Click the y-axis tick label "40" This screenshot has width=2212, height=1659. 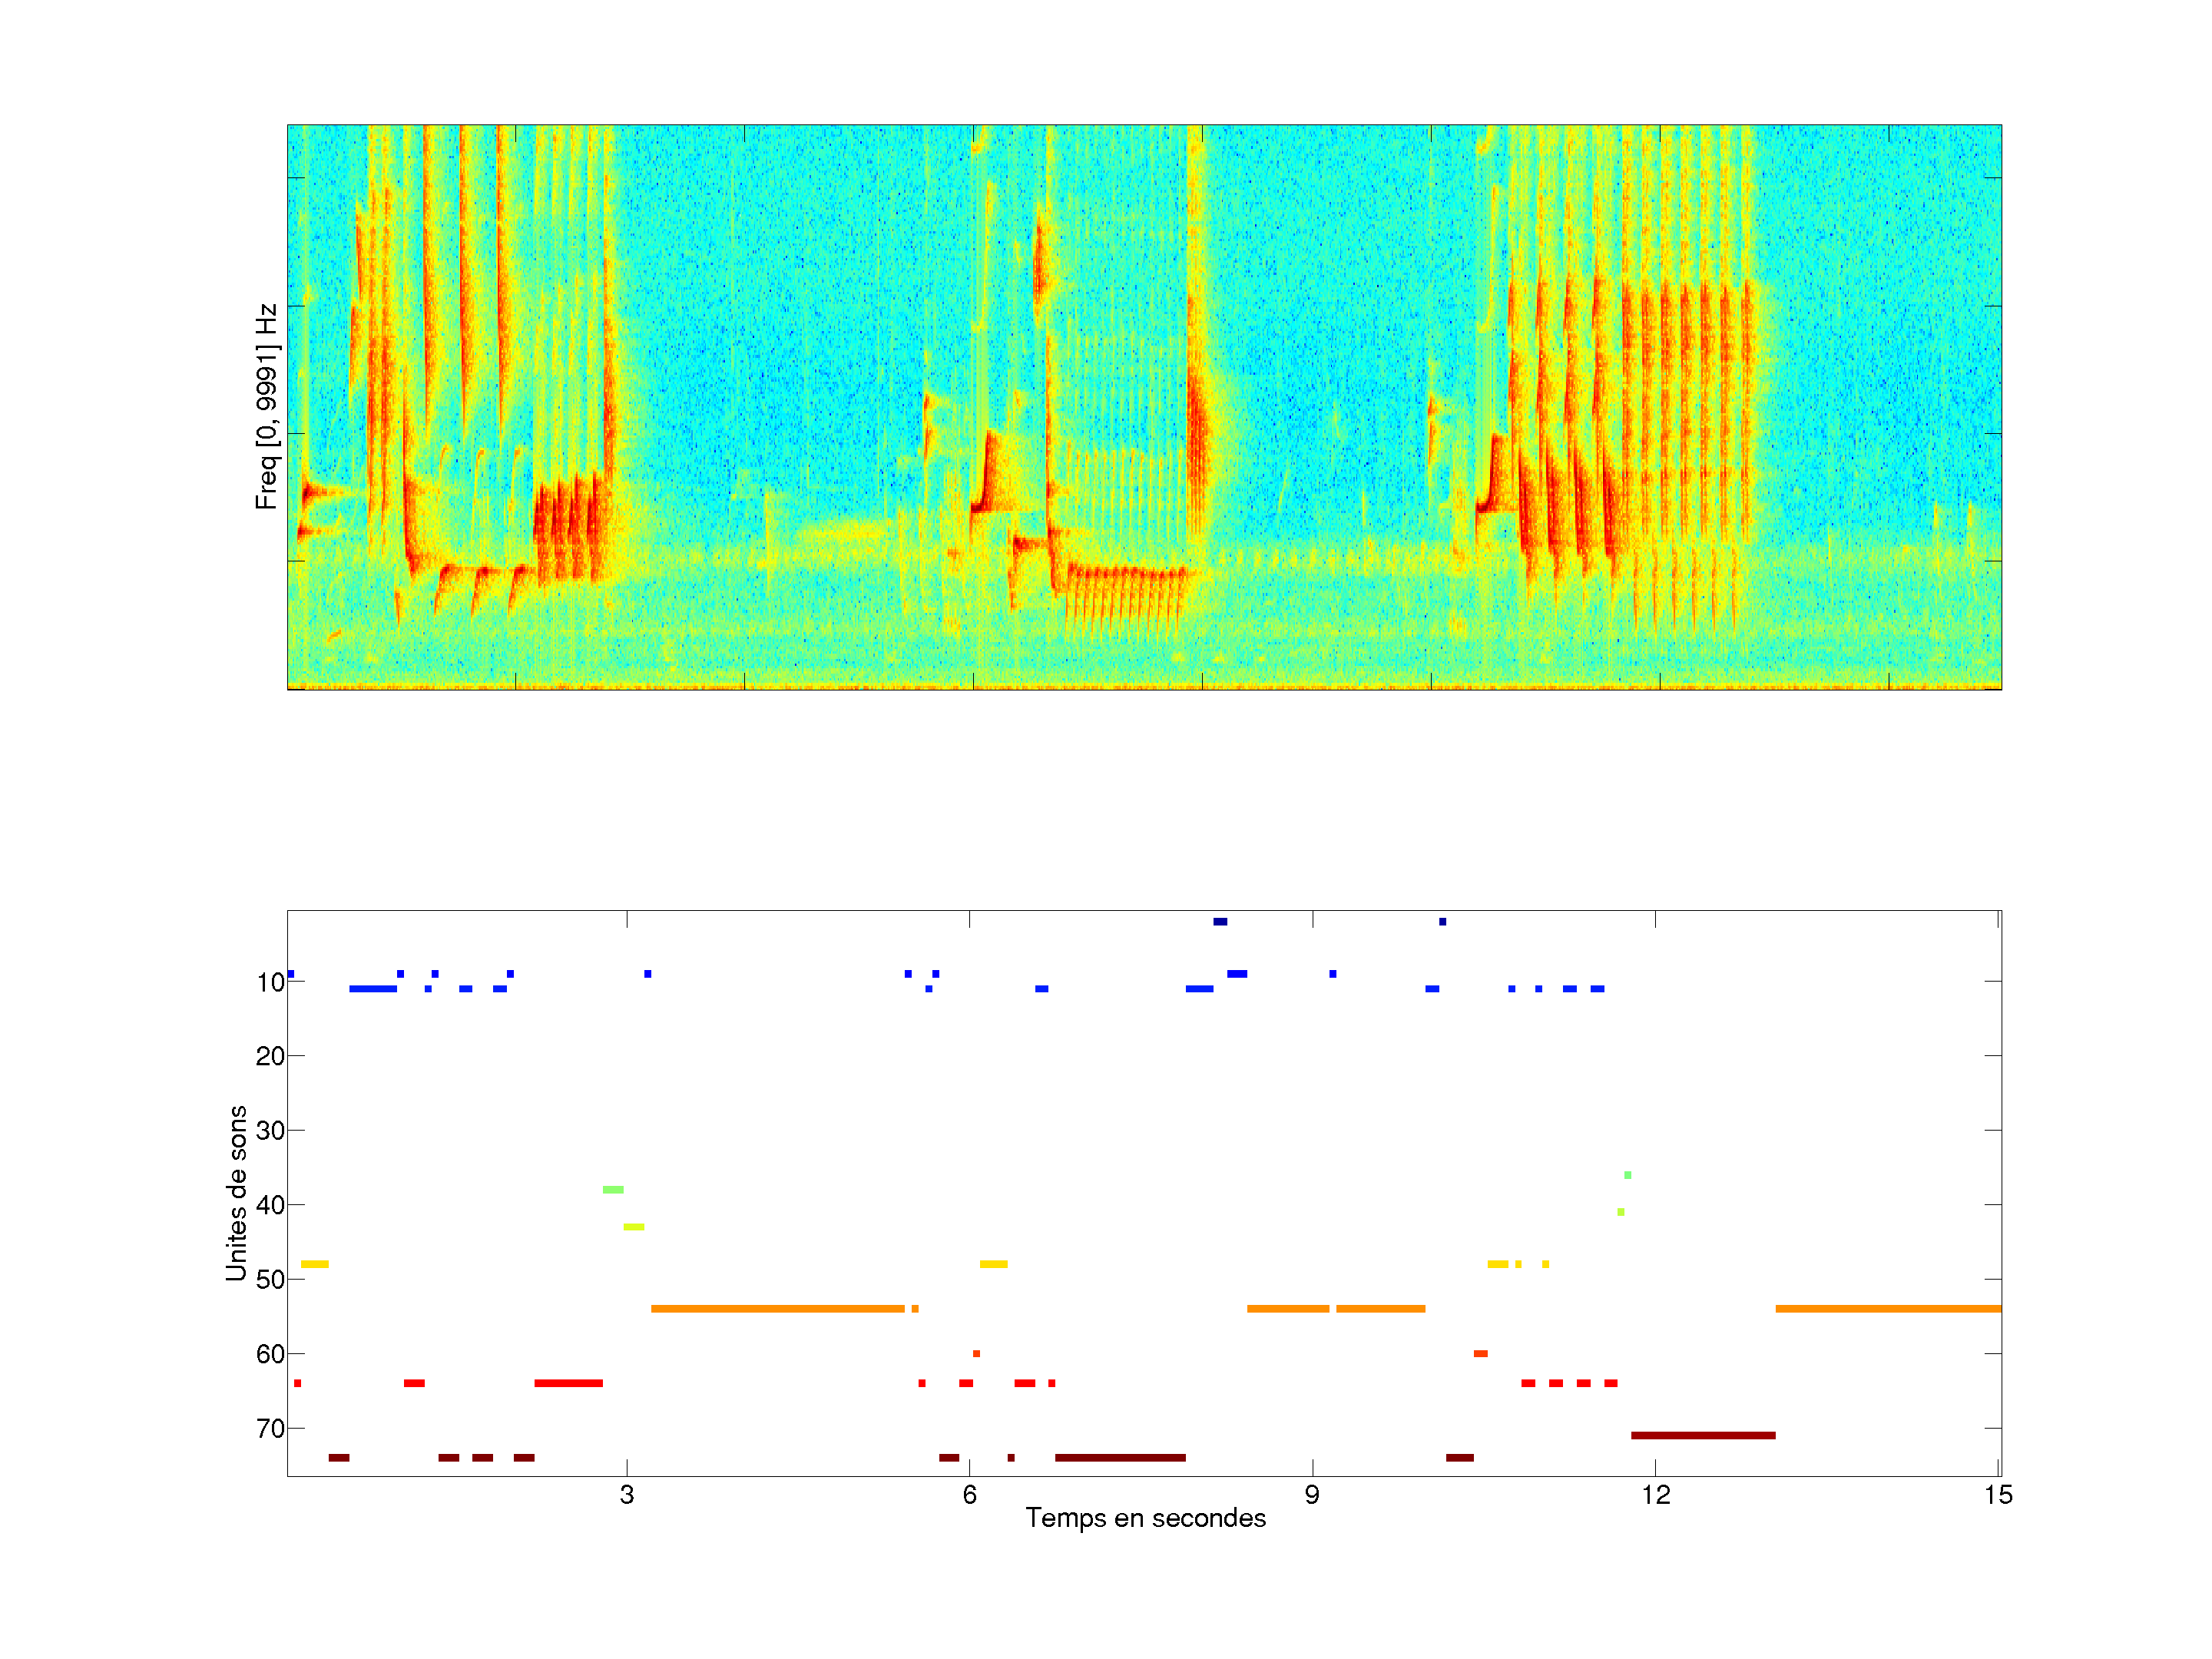pyautogui.click(x=270, y=1205)
